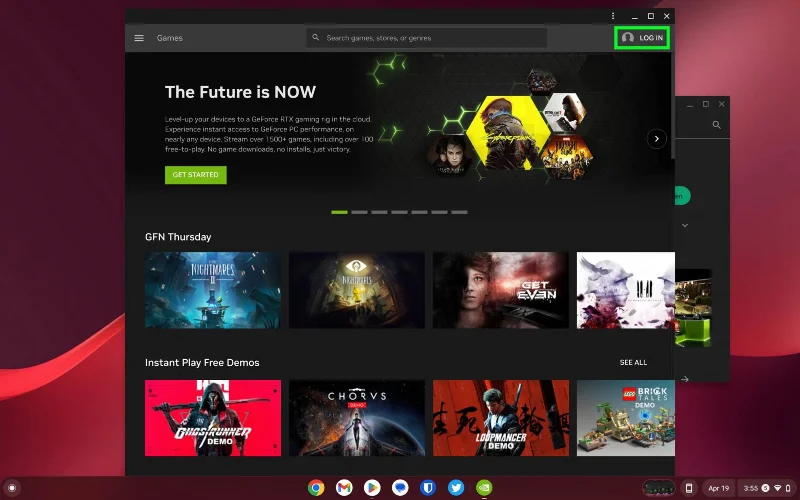
Task: Advance the banner with the next arrow
Action: 657,139
